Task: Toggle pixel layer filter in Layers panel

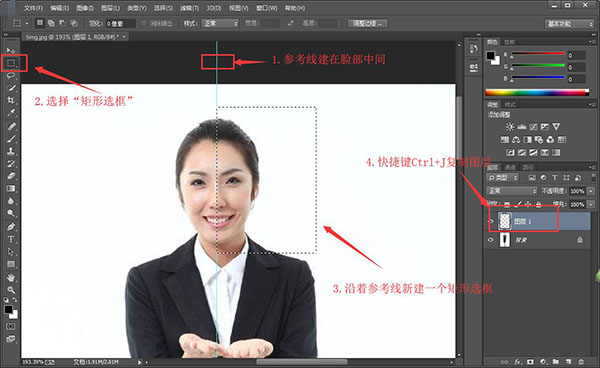Action: pos(532,177)
